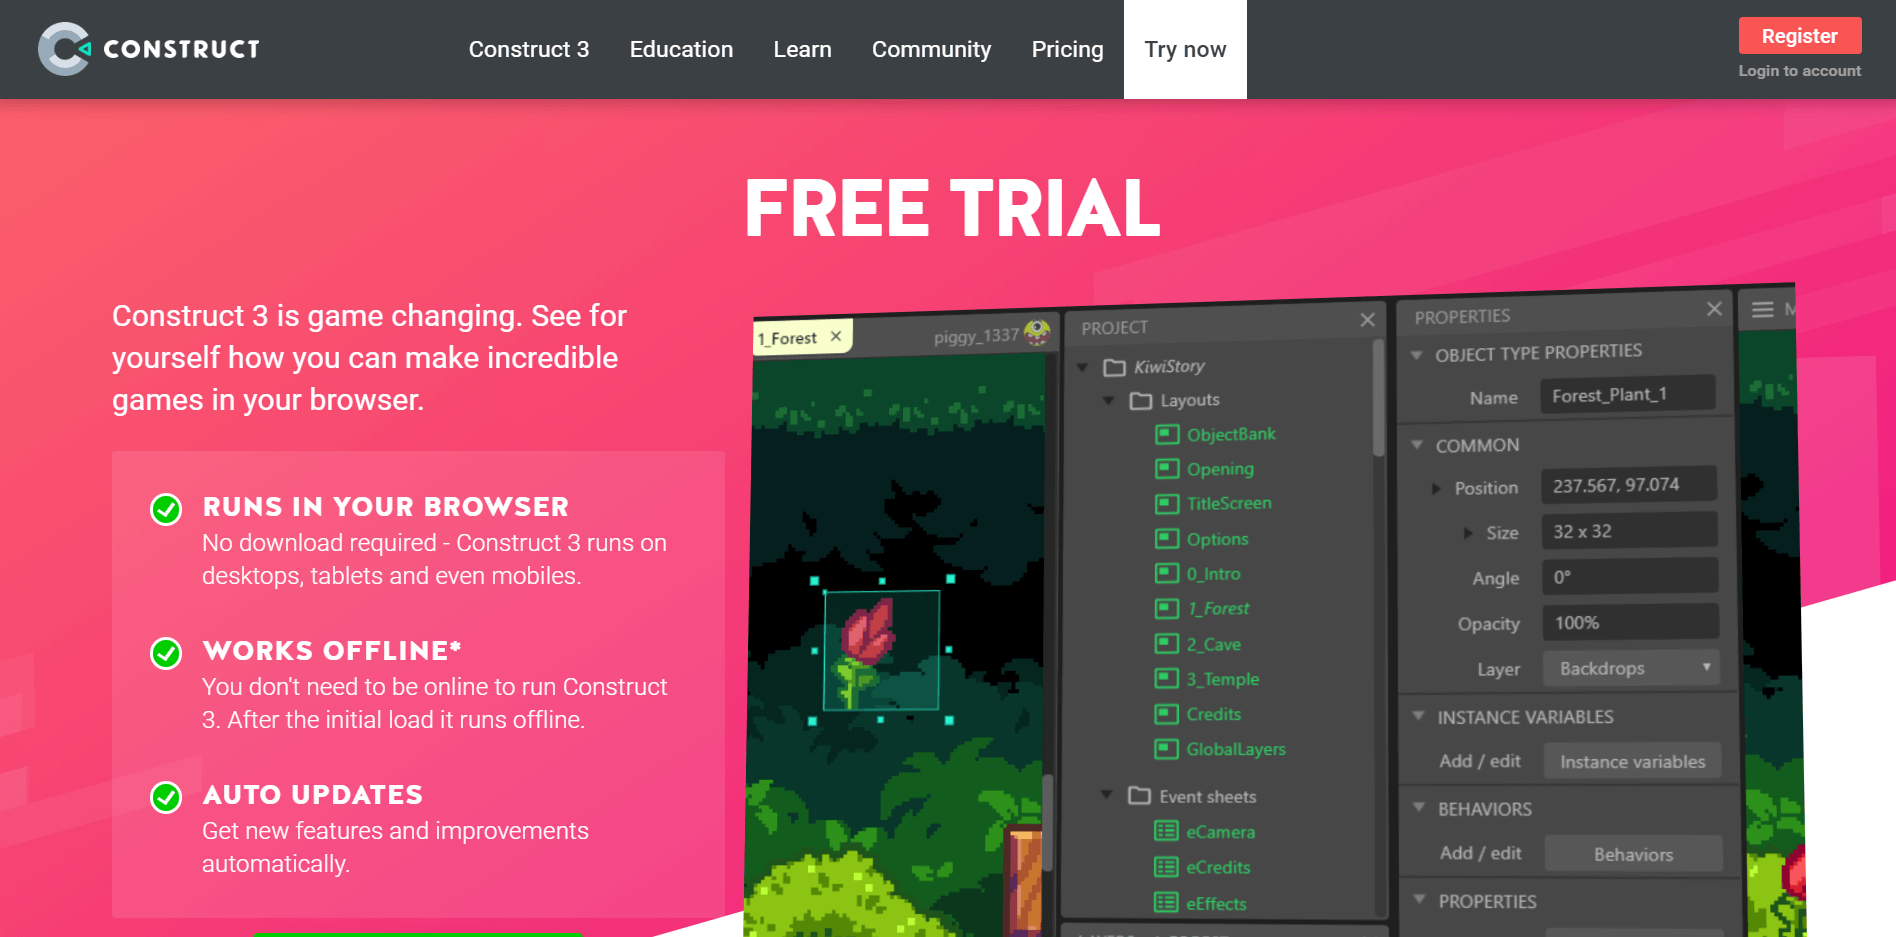Click the piggy_1337 user avatar icon
The width and height of the screenshot is (1896, 937).
[1037, 332]
